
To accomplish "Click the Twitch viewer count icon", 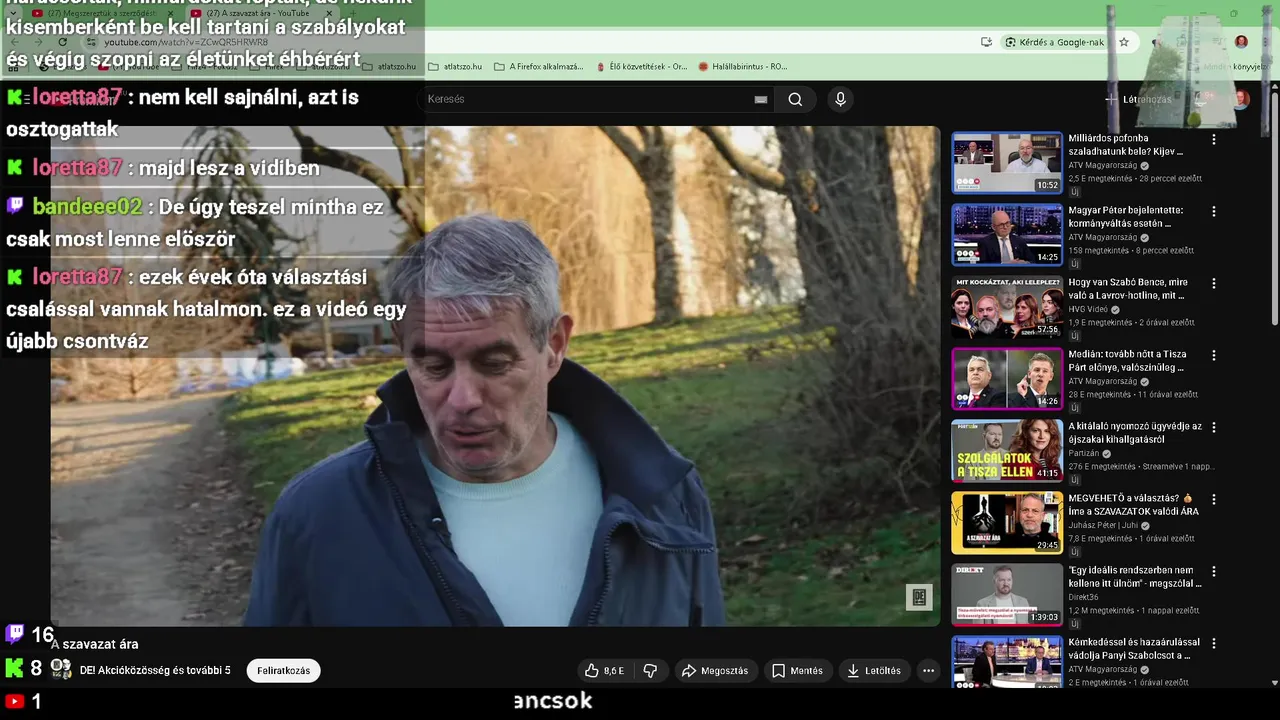I will click(15, 633).
